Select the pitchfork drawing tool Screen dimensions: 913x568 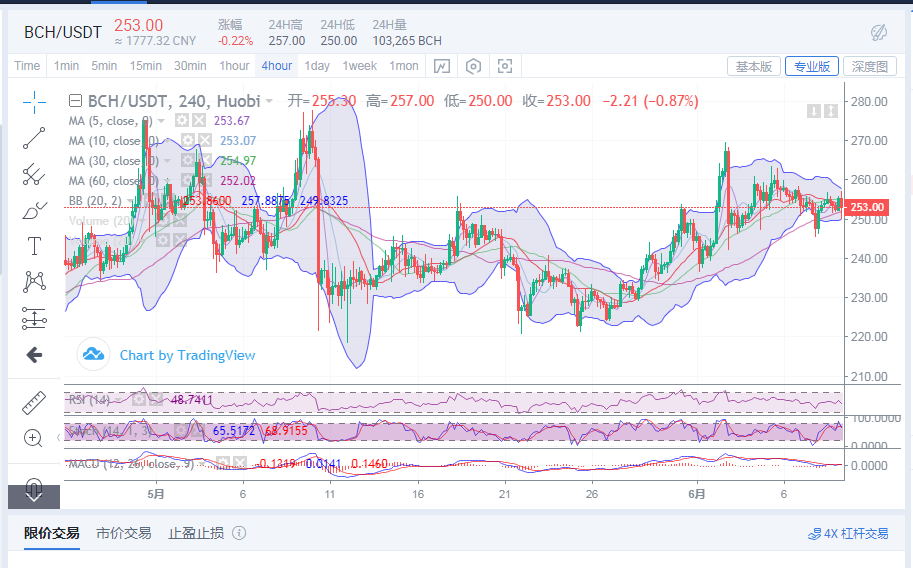point(34,174)
